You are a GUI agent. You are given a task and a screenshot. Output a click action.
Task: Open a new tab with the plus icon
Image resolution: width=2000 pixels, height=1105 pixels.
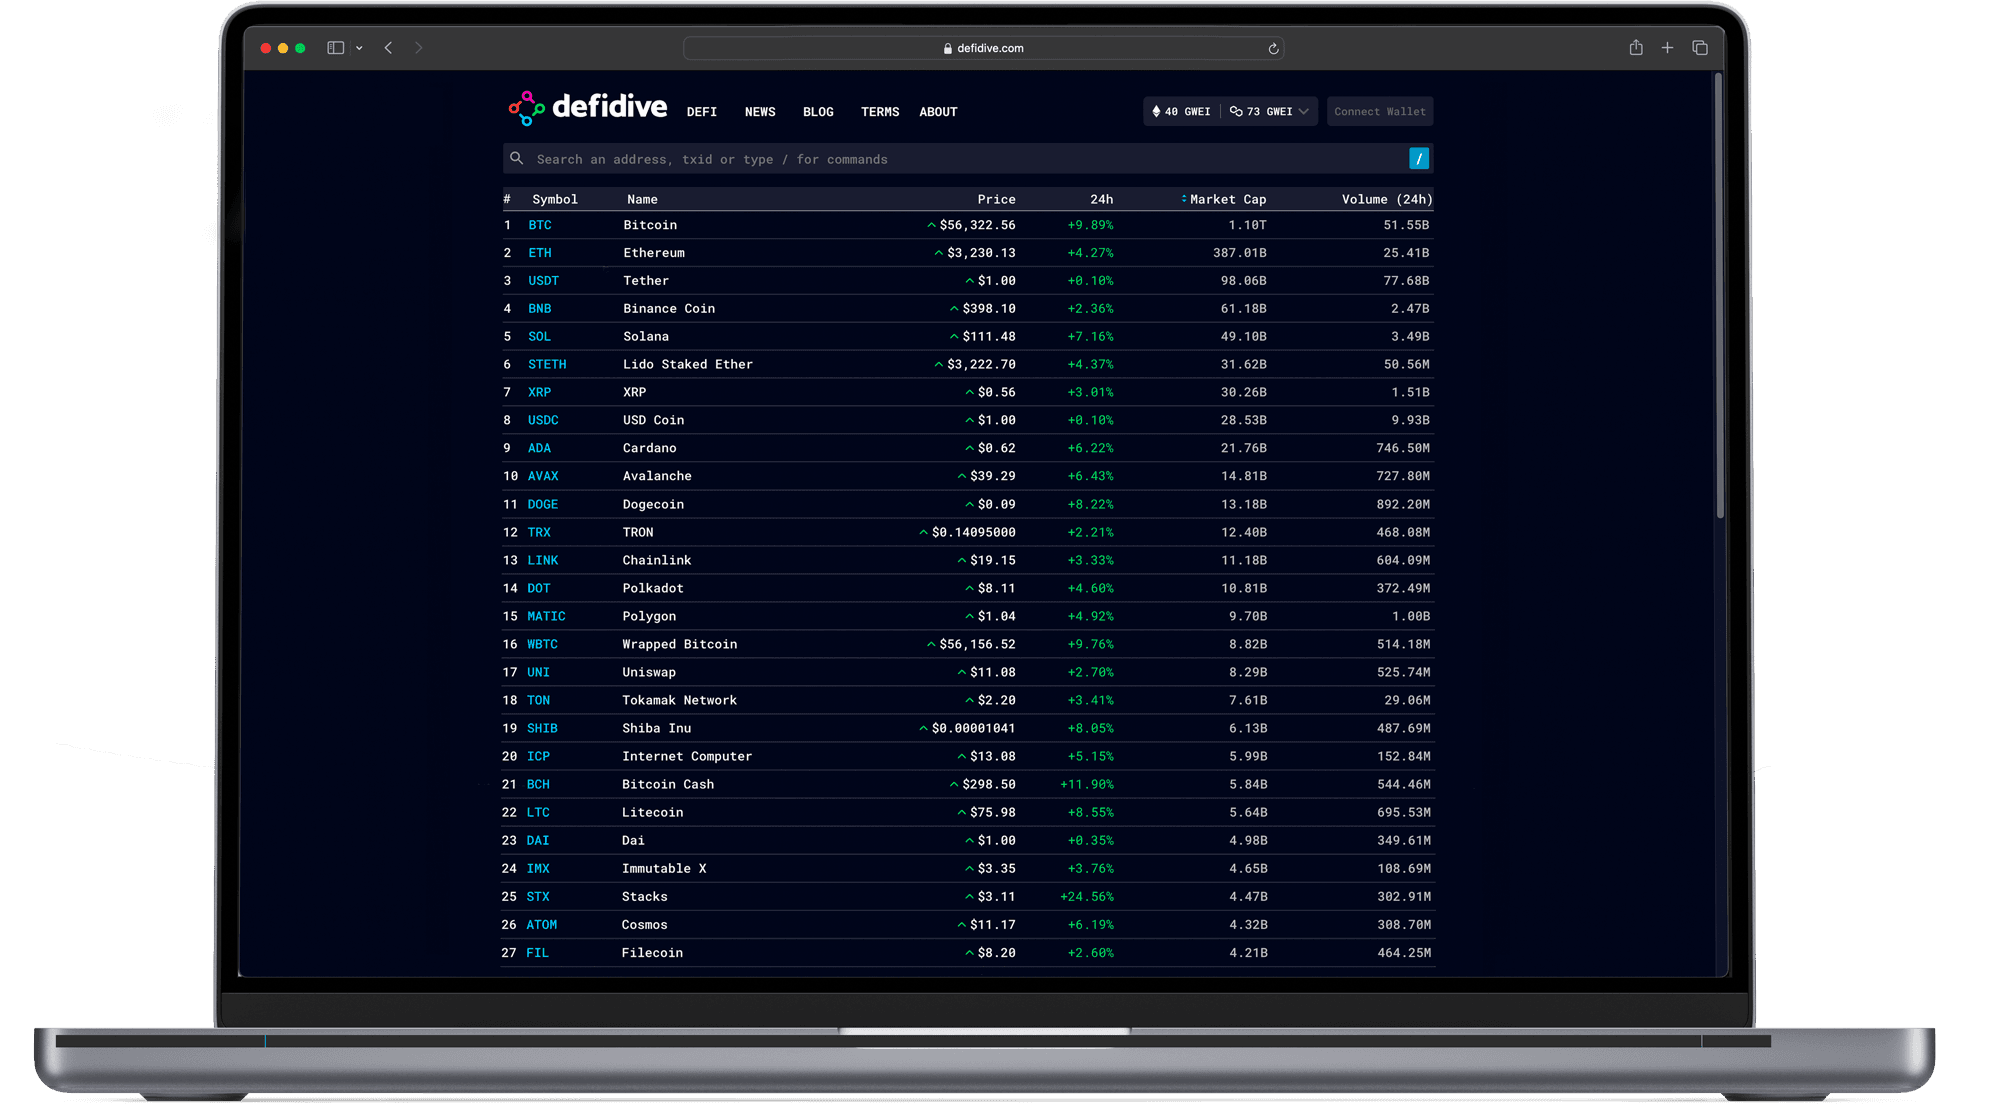[x=1667, y=47]
